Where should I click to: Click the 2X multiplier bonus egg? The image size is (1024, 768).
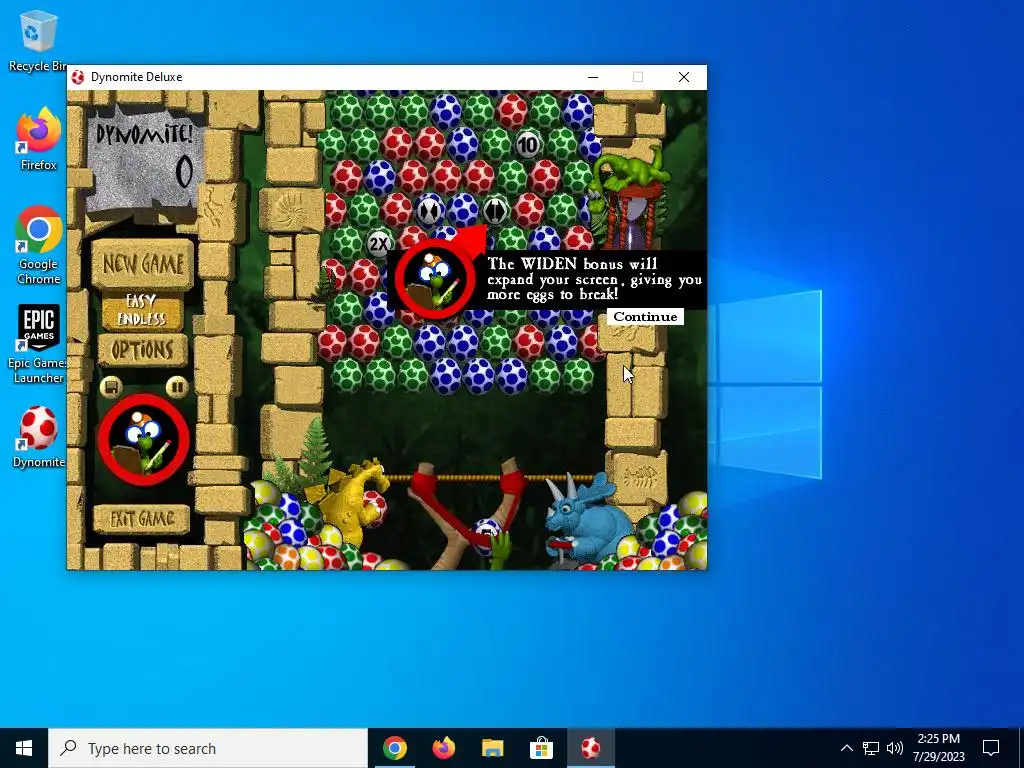tap(379, 244)
